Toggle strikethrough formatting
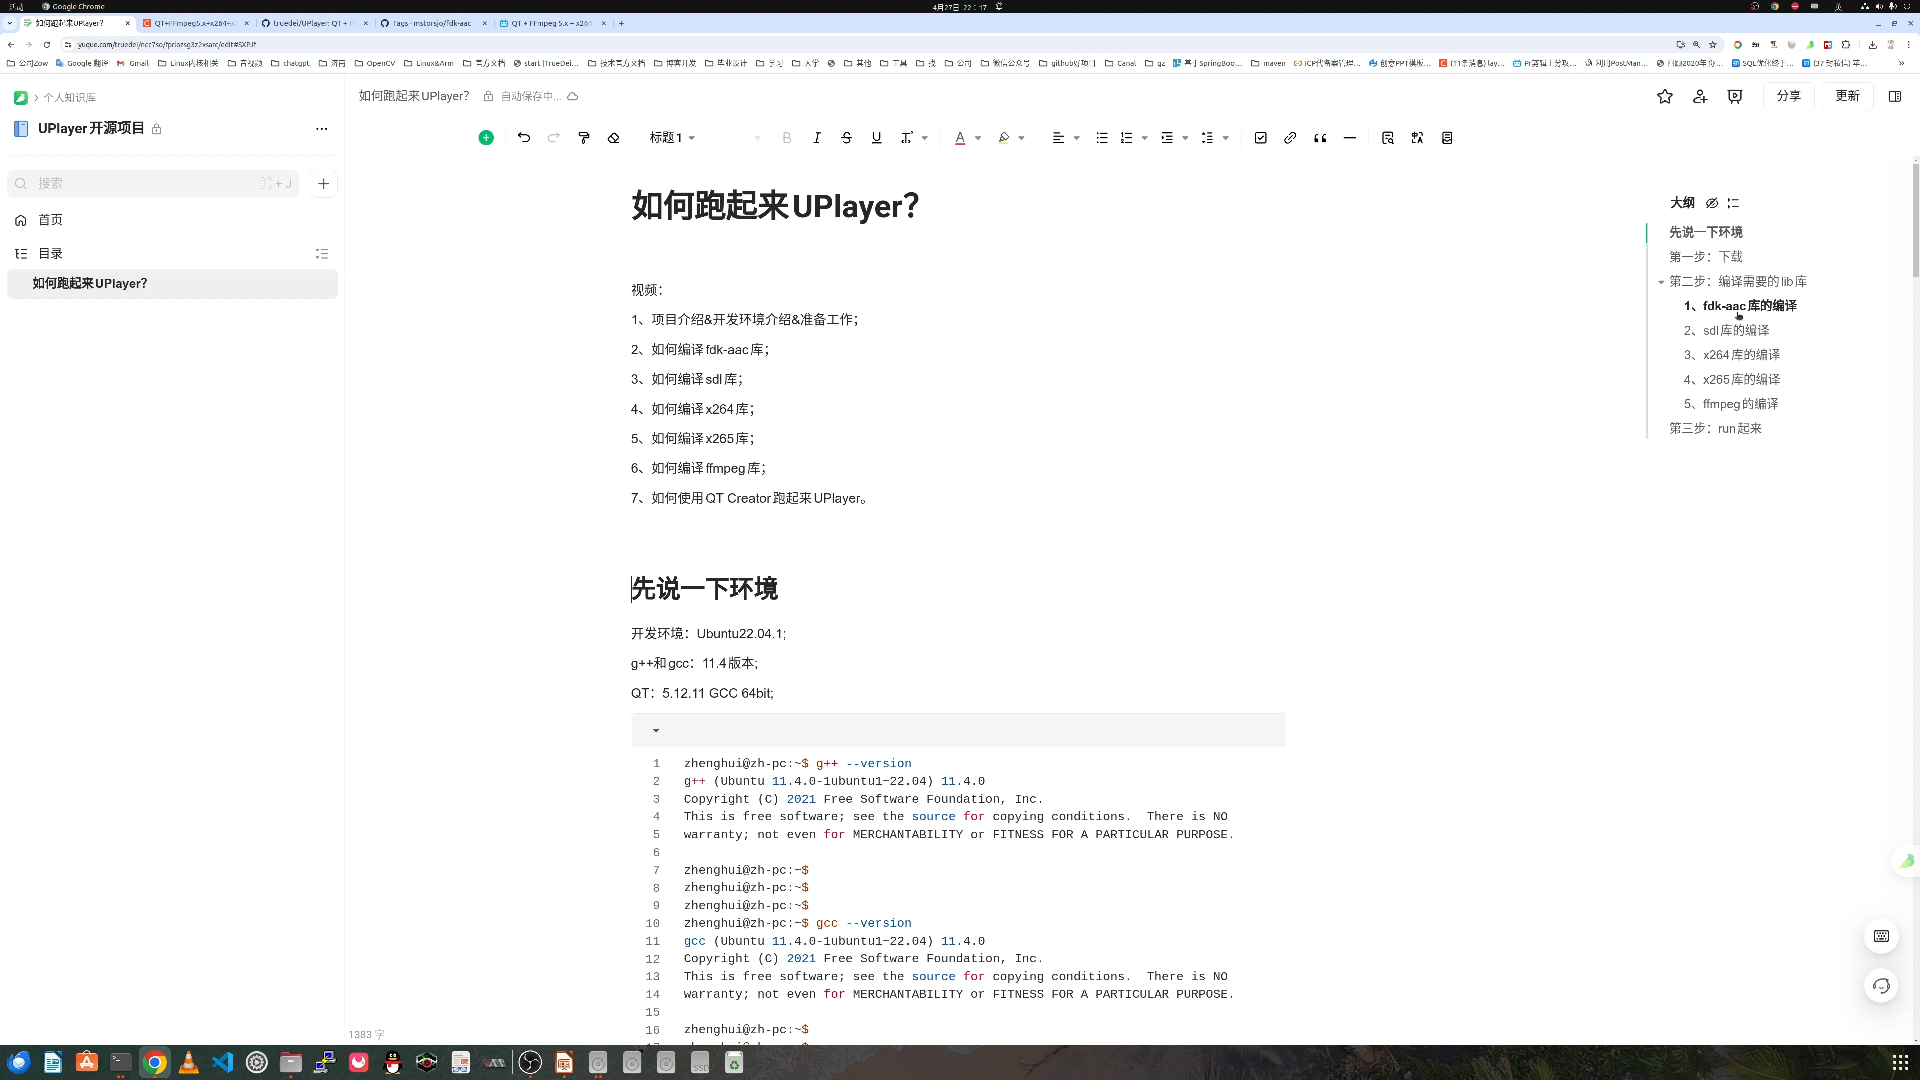This screenshot has width=1920, height=1080. coord(847,138)
